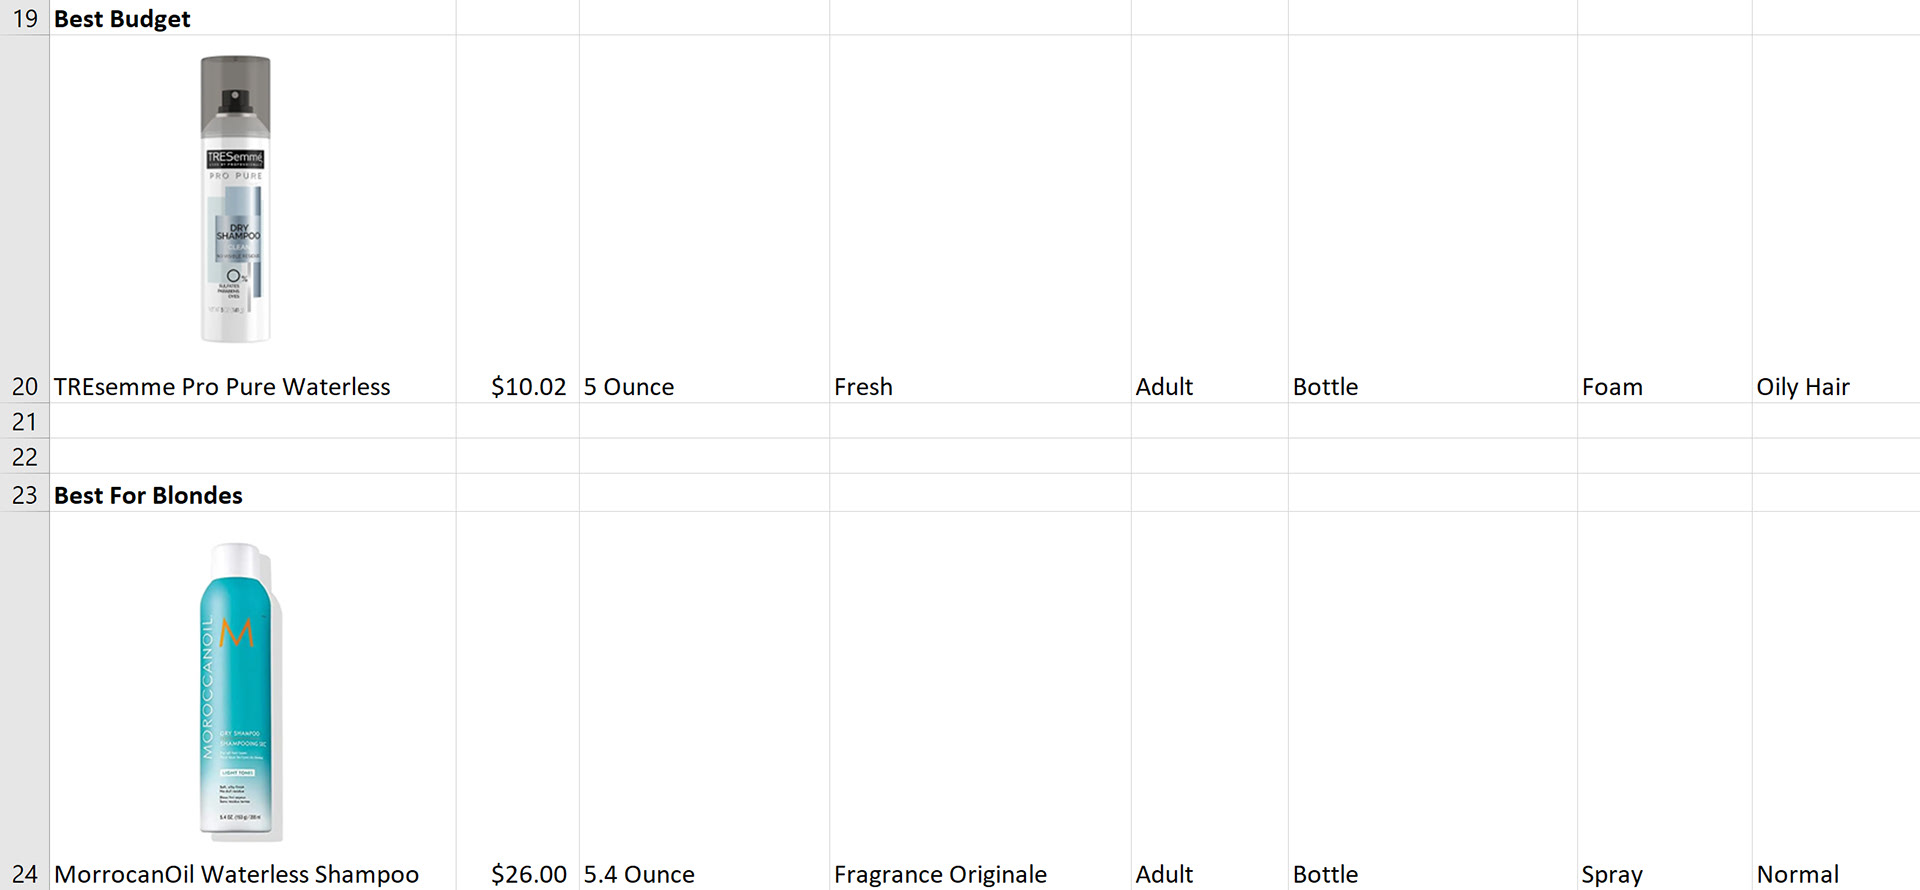The width and height of the screenshot is (1920, 890).
Task: Select the Best For Blondes heading cell
Action: coord(253,493)
